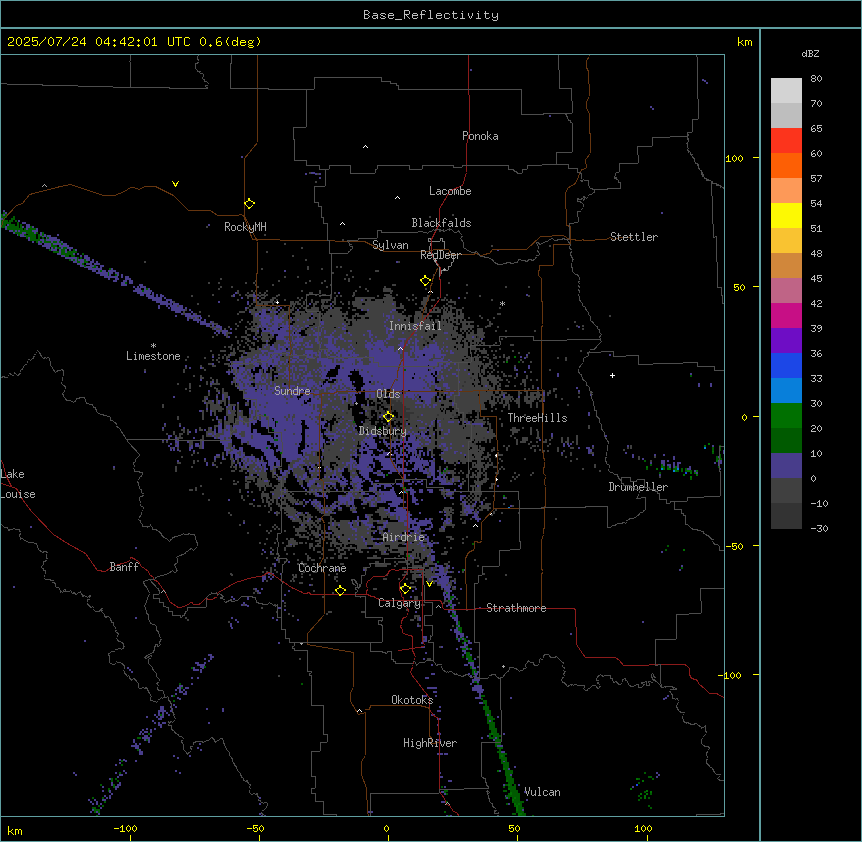The image size is (862, 842).
Task: Click the -30 value in dBZ legend
Action: point(819,528)
